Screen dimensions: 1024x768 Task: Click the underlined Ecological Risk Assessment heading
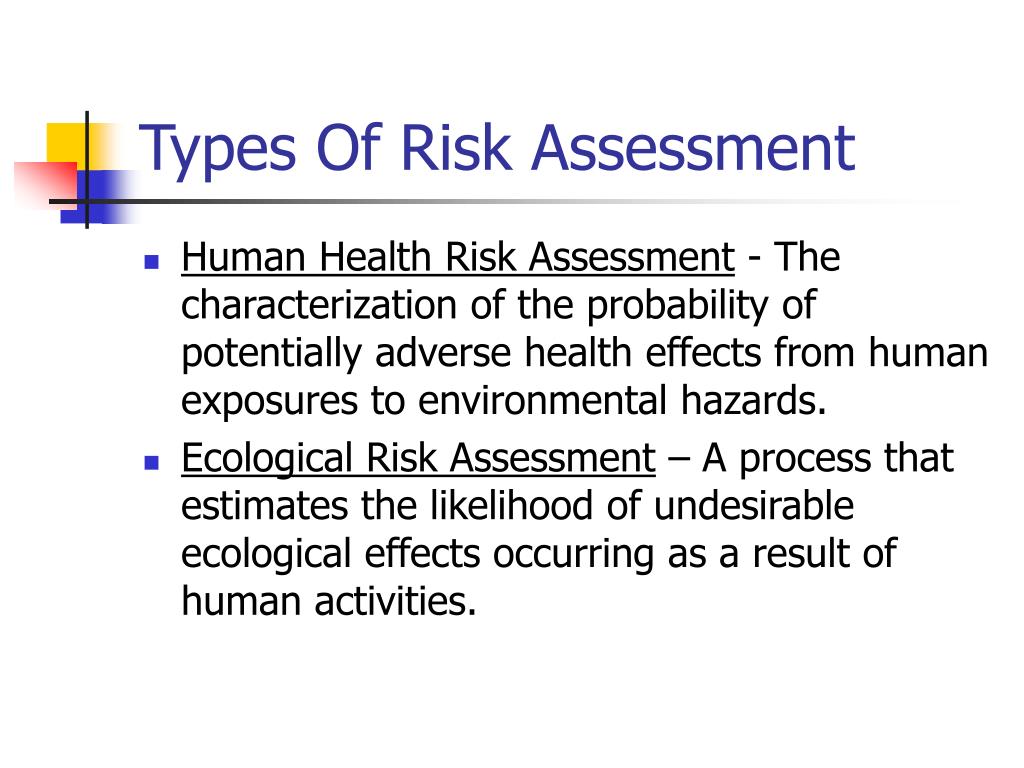click(x=418, y=458)
